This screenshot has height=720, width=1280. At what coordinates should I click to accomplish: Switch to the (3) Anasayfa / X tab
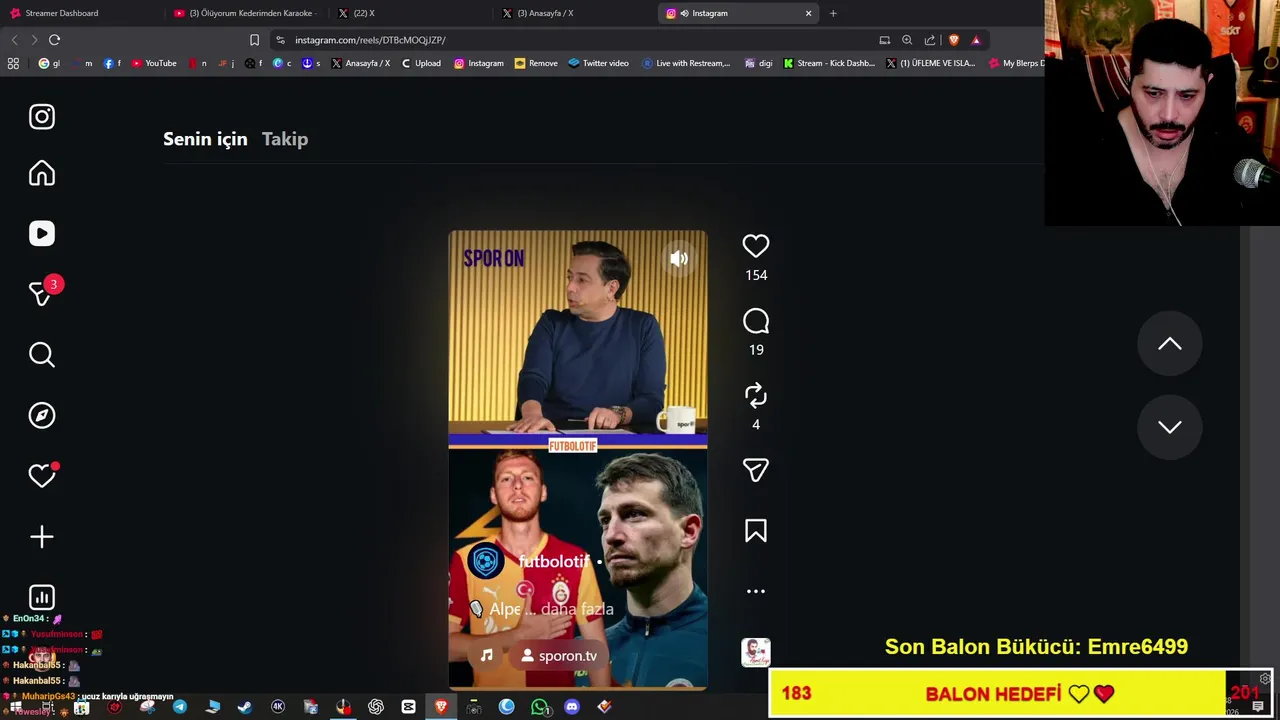(x=575, y=13)
